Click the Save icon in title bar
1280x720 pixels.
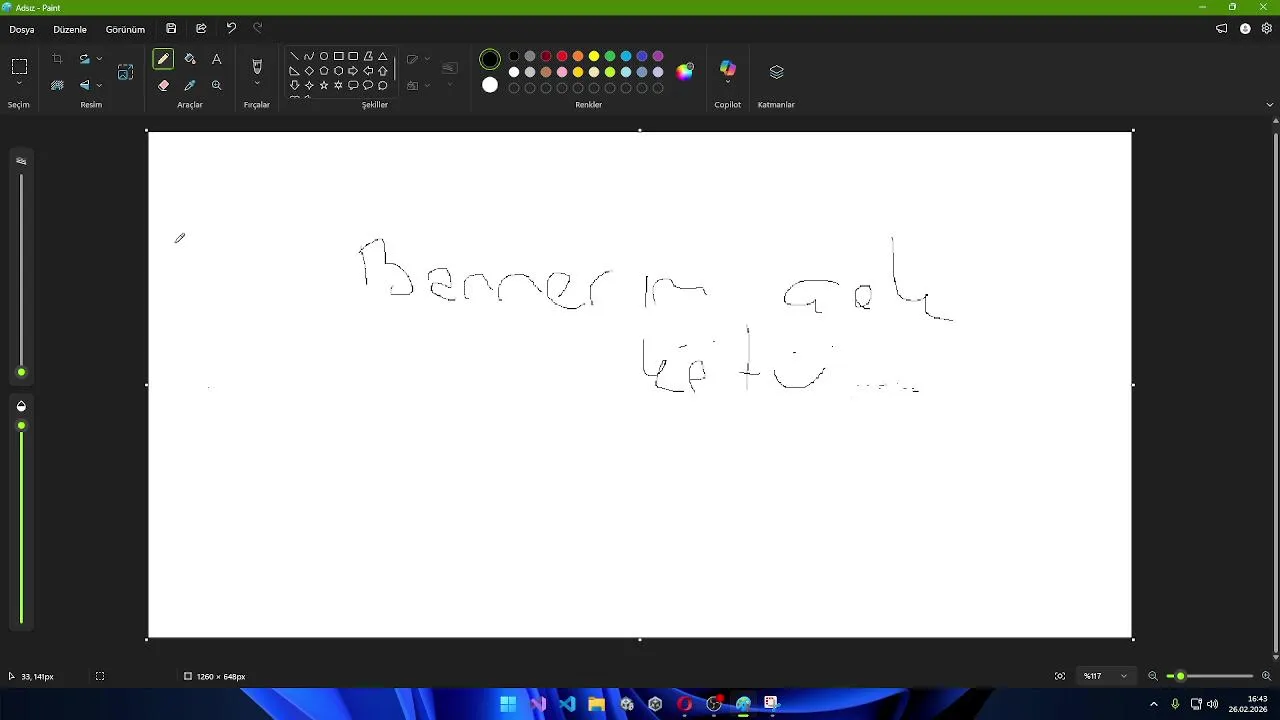(x=171, y=29)
